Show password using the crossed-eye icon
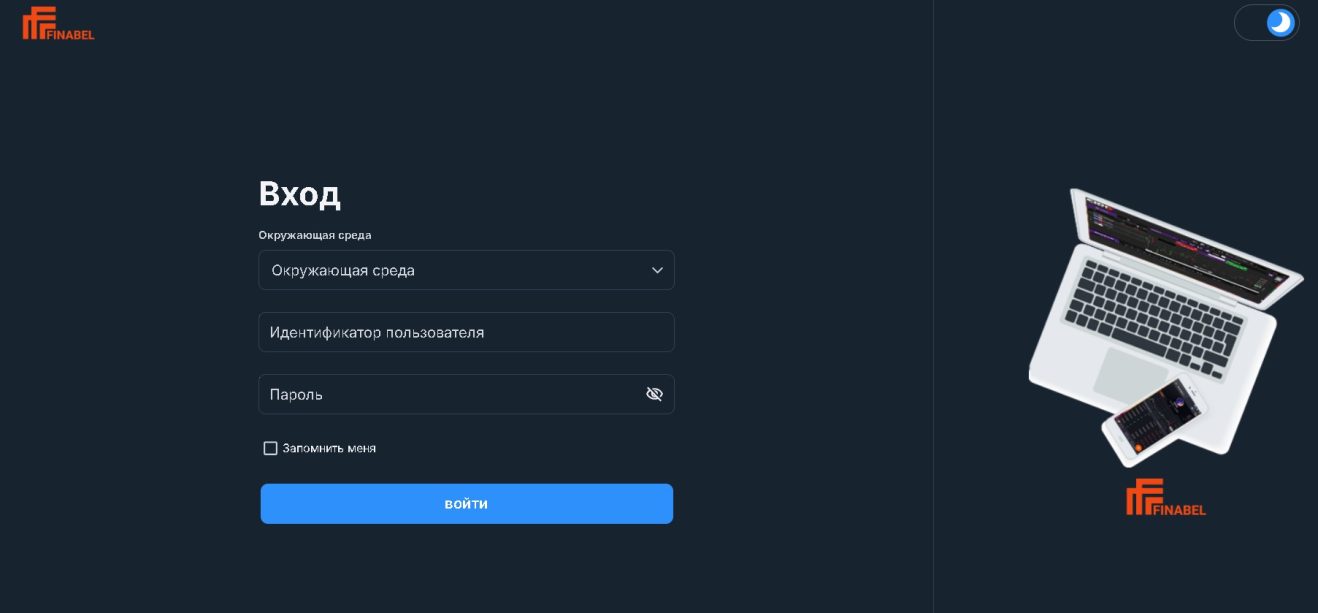 pyautogui.click(x=654, y=394)
